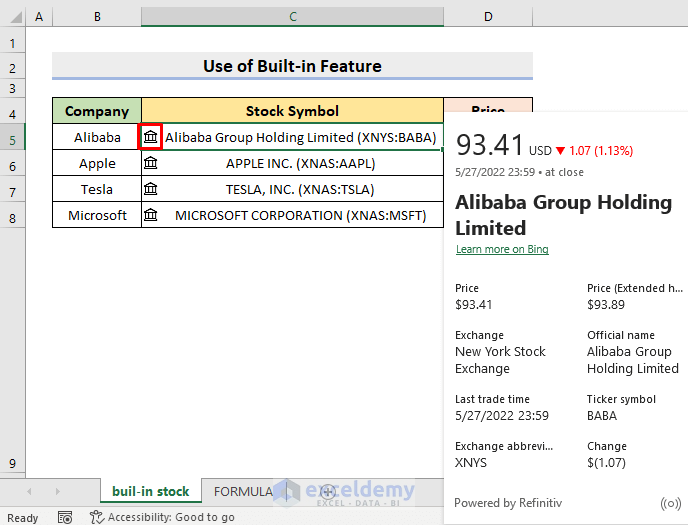The height and width of the screenshot is (525, 688).
Task: Select MICROSOFT CORPORATION (XNAS:MSFT) cell
Action: (300, 215)
